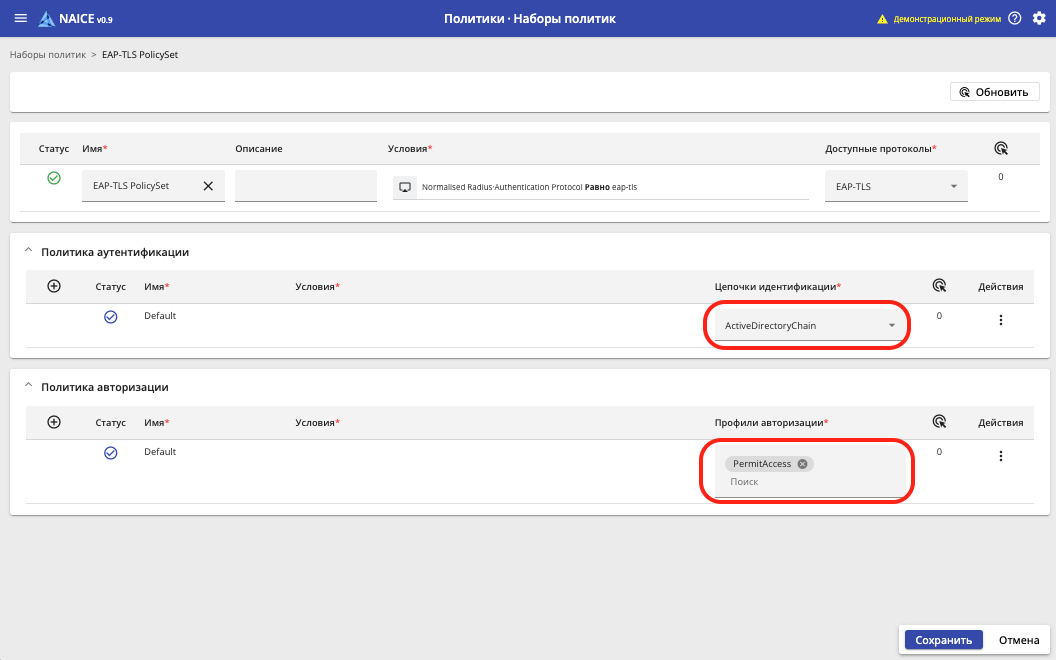
Task: Click the hit counter icon in policy set header
Action: coord(1001,148)
